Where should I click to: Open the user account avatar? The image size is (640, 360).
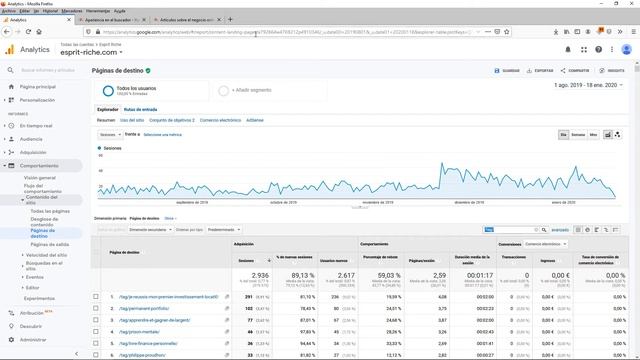point(627,49)
